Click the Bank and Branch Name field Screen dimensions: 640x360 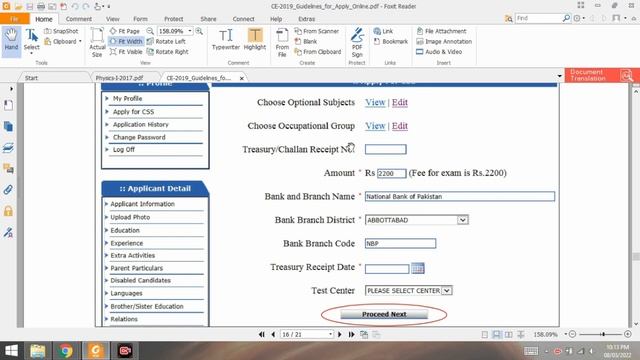pyautogui.click(x=460, y=196)
